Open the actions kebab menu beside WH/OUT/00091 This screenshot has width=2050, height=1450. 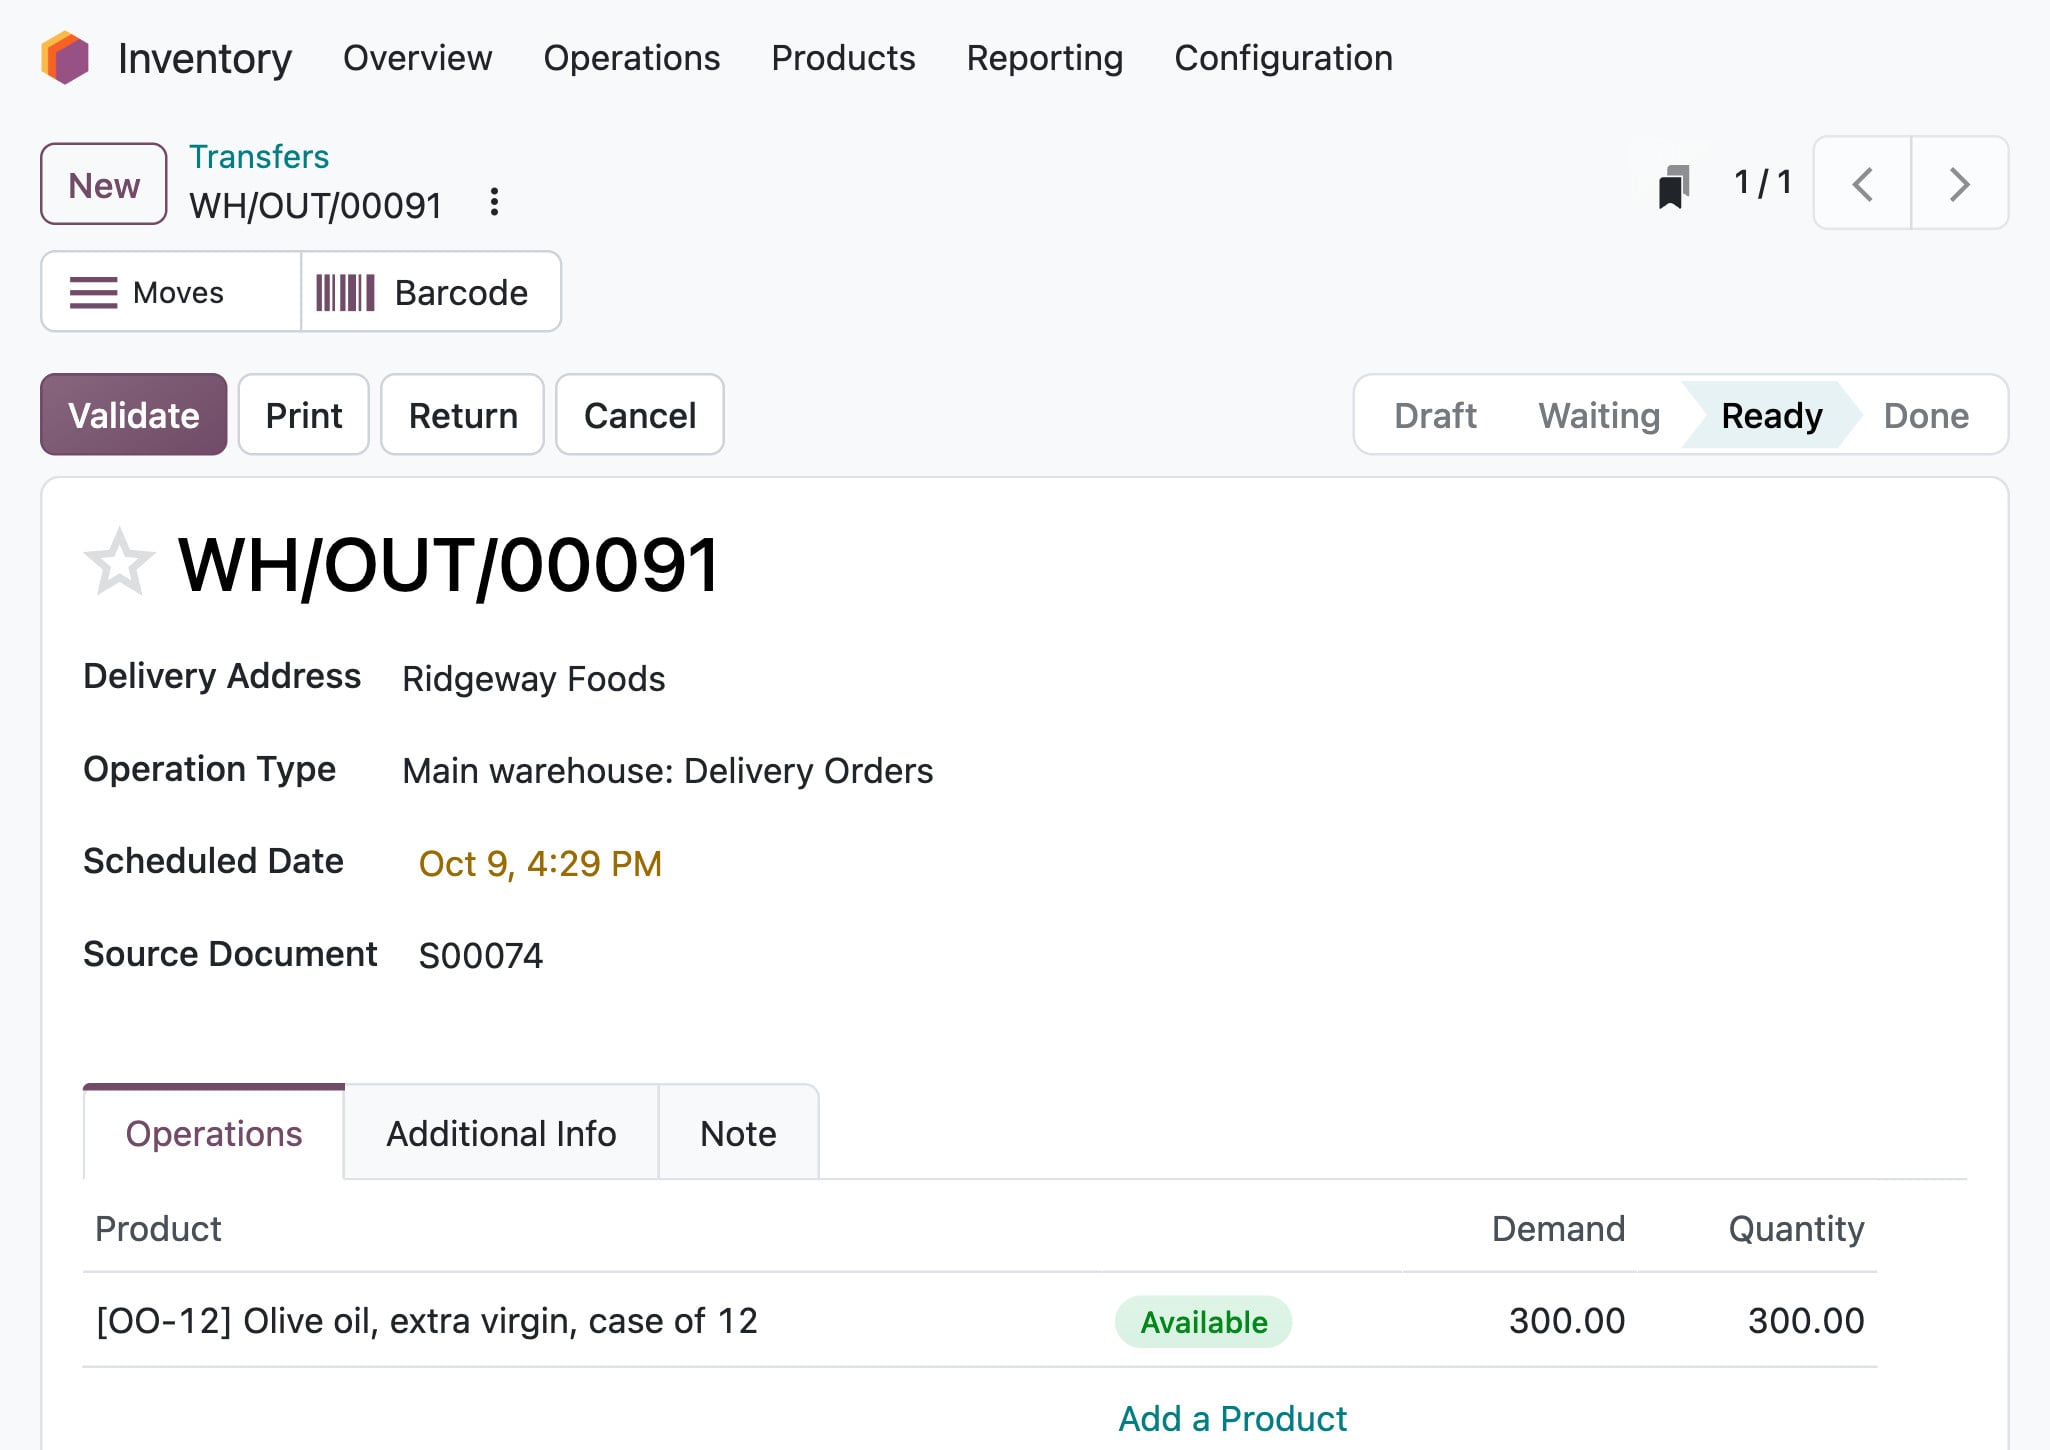pyautogui.click(x=494, y=203)
